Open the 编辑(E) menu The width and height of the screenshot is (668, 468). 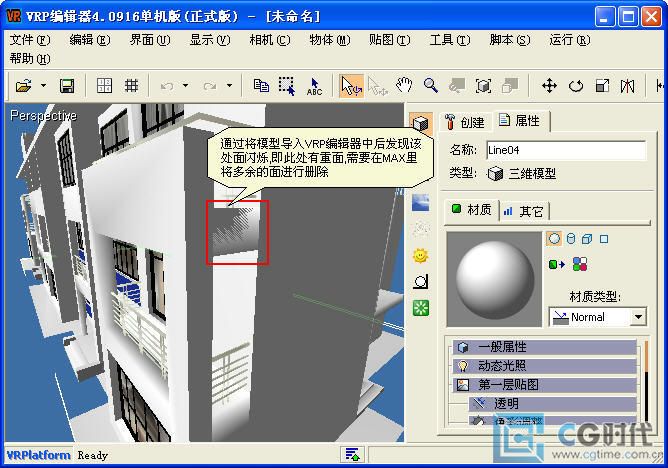(90, 40)
